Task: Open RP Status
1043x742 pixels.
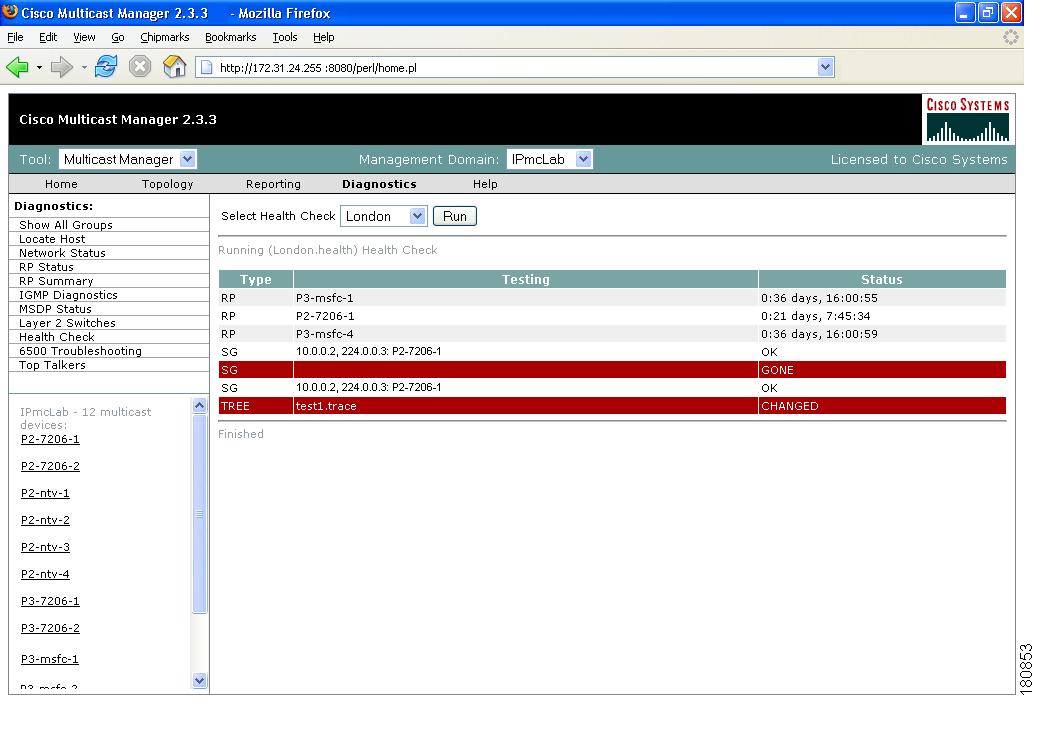Action: [46, 267]
